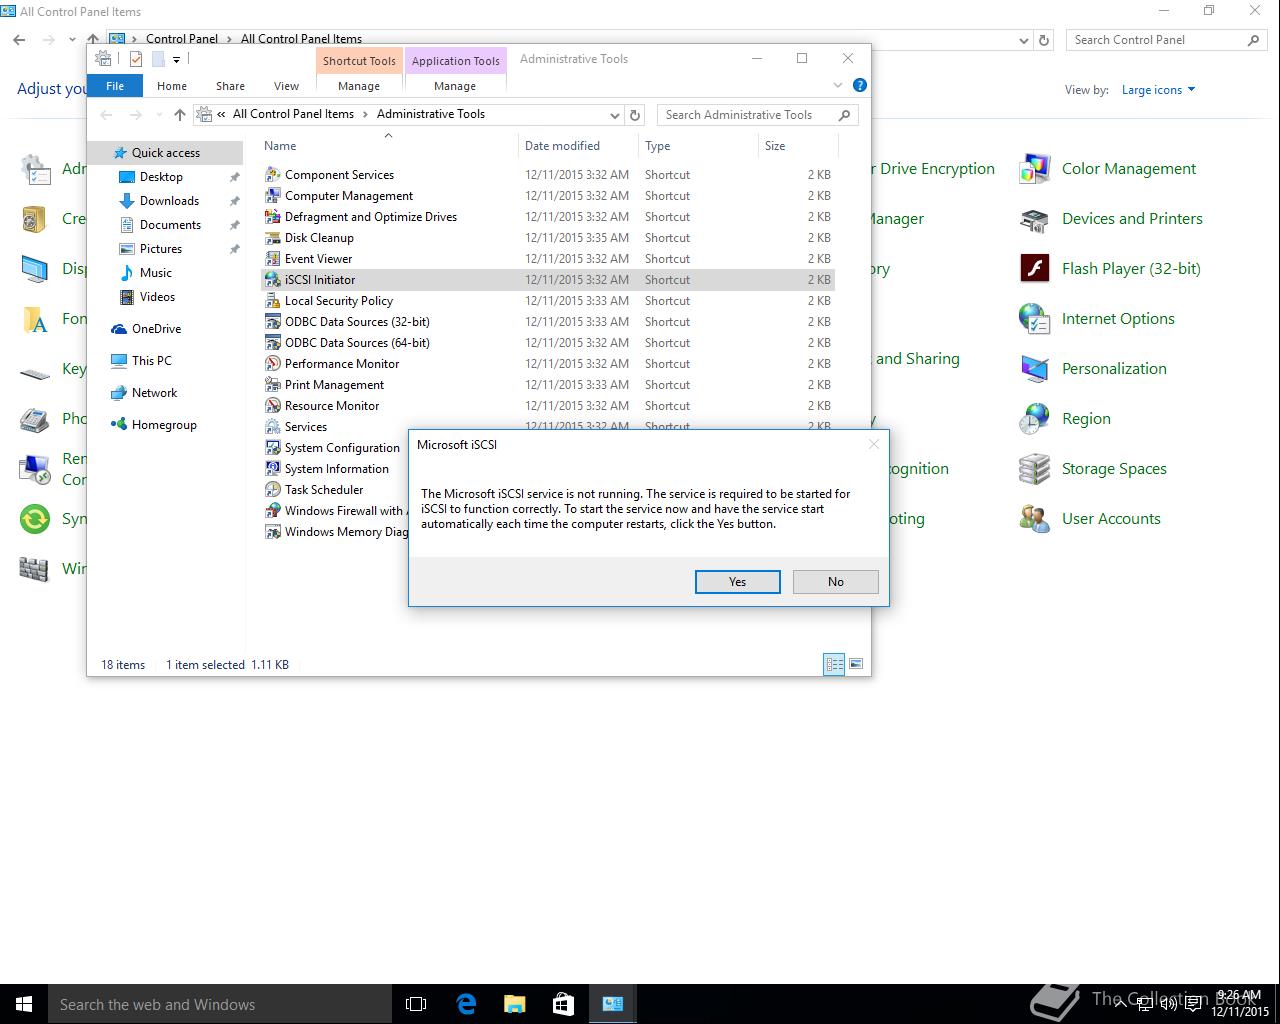Expand Control Panel address bar history dropdown

1023,40
